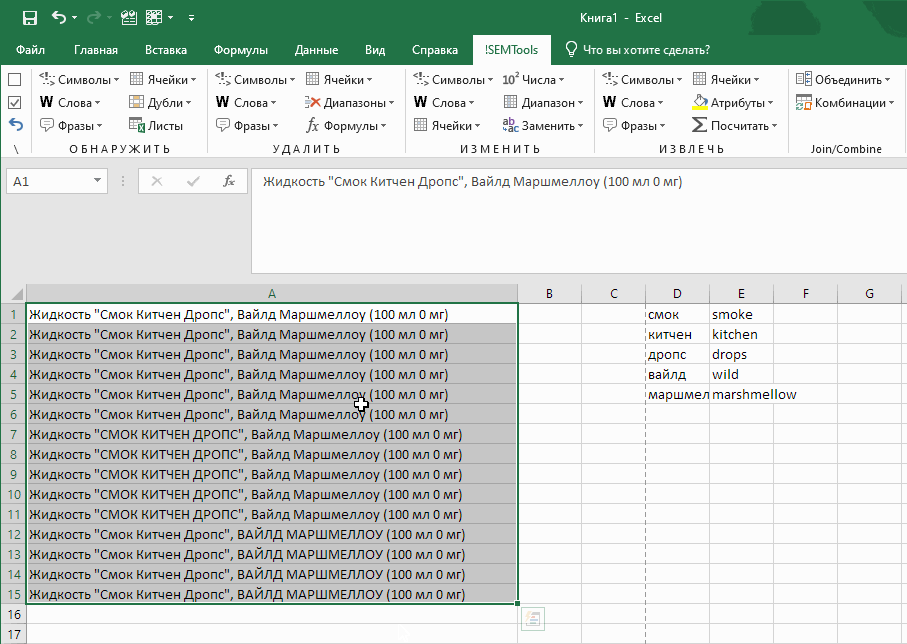Open the undo history dropdown arrow
This screenshot has height=644, width=907.
coord(74,18)
